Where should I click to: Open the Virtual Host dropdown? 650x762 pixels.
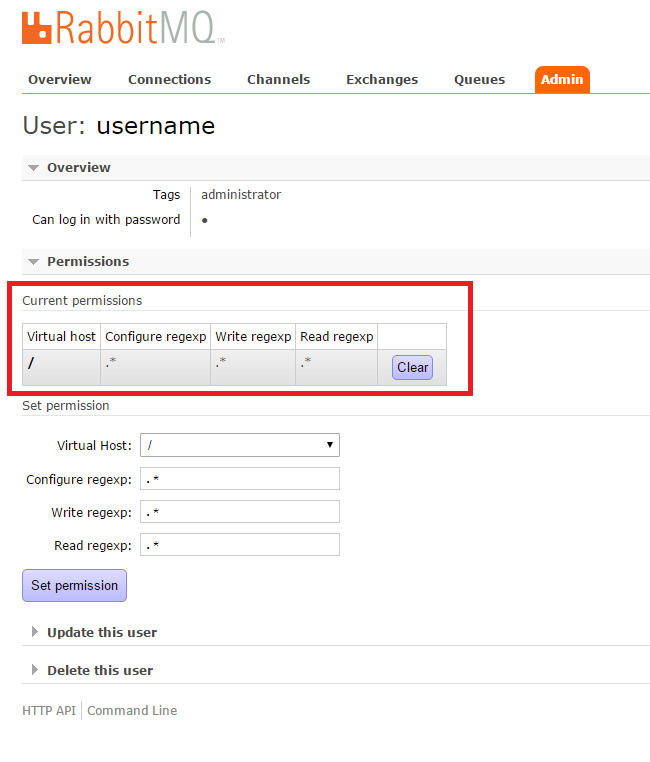(x=240, y=445)
